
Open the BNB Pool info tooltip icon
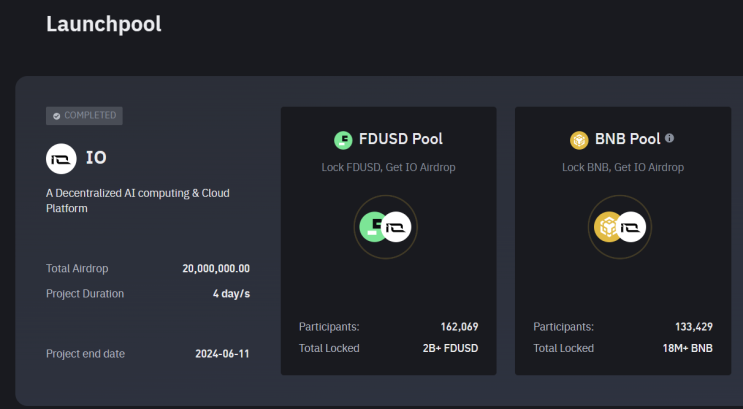click(x=669, y=138)
